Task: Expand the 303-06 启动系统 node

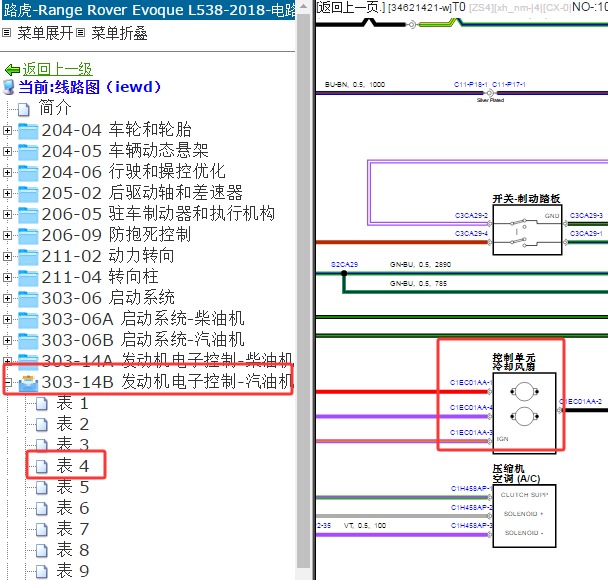Action: coord(7,298)
